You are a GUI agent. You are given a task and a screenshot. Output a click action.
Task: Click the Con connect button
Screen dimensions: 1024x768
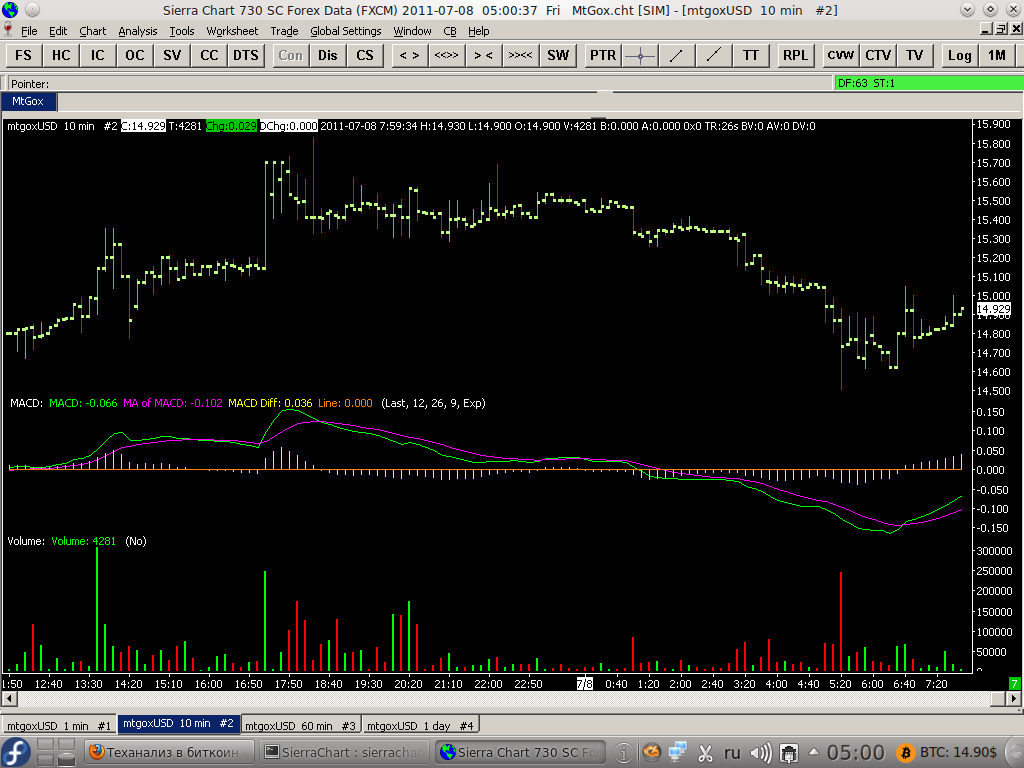pos(291,56)
